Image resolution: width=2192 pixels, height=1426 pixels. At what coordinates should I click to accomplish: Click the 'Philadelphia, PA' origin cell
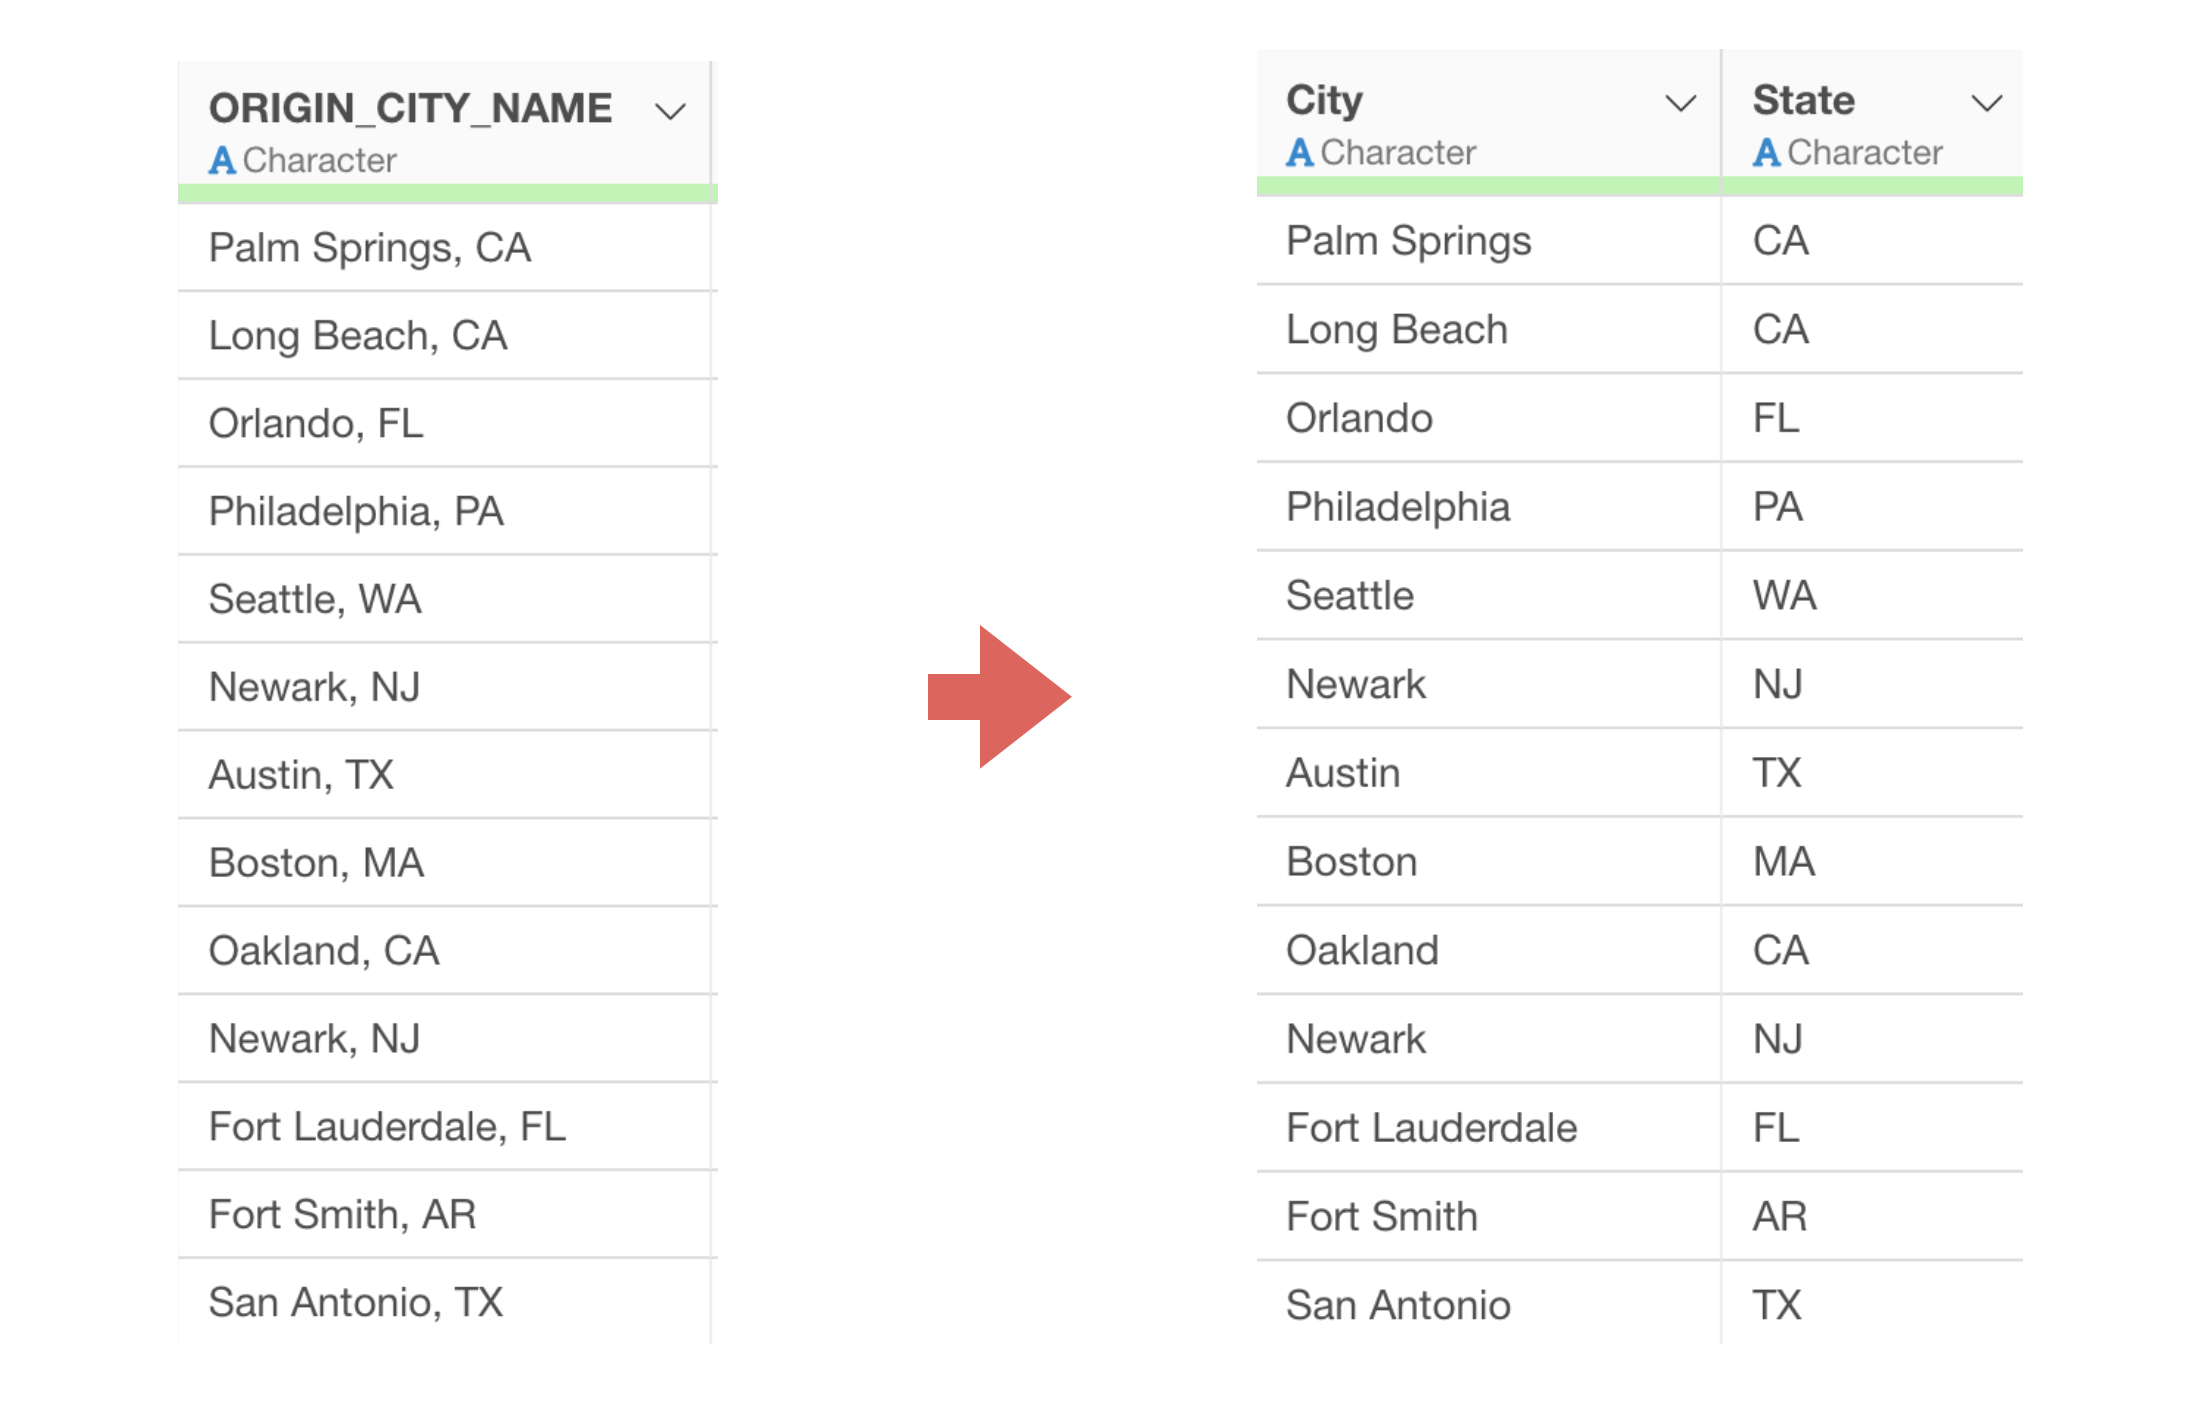point(356,511)
